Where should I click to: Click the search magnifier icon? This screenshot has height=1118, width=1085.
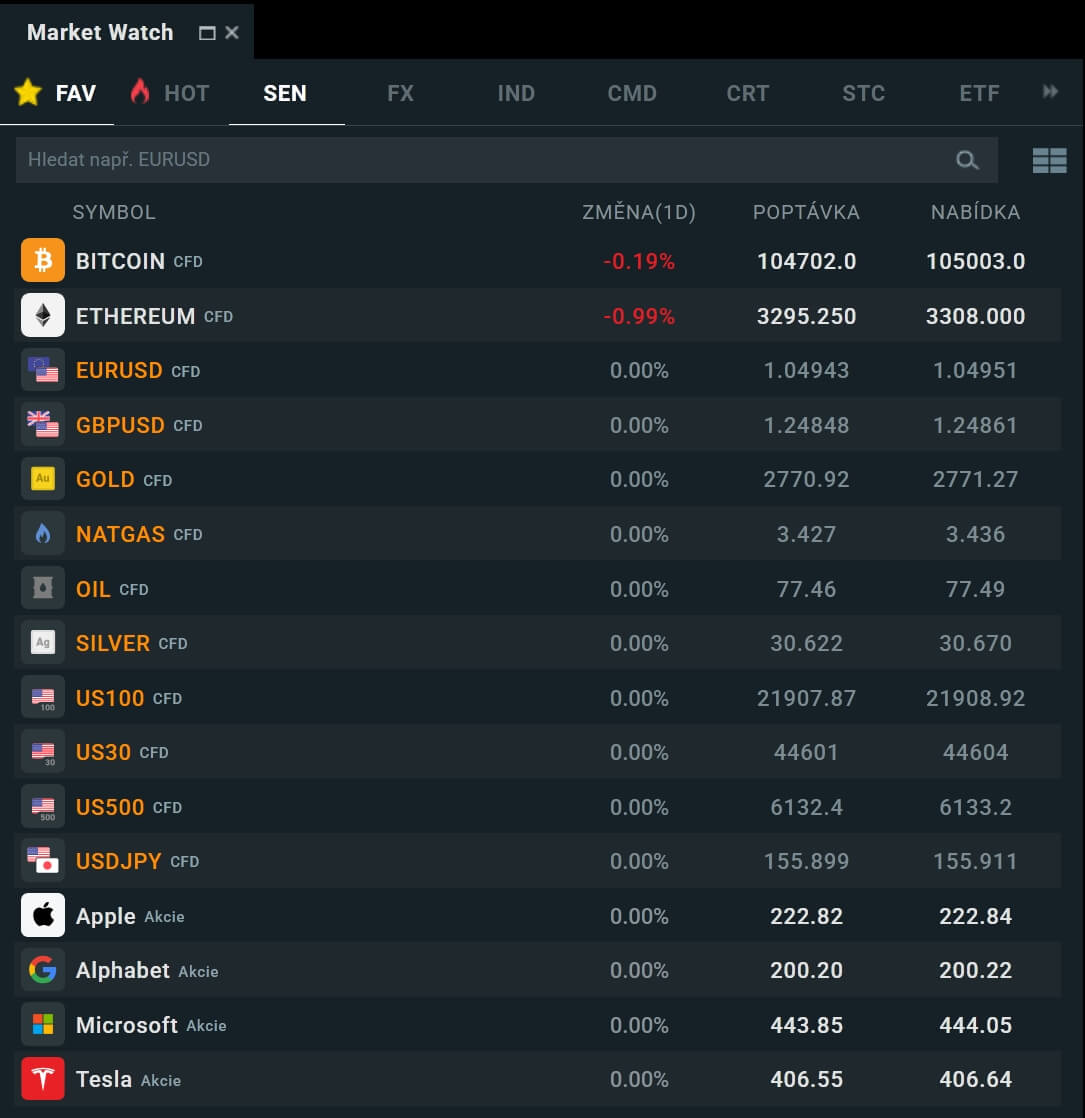point(966,160)
